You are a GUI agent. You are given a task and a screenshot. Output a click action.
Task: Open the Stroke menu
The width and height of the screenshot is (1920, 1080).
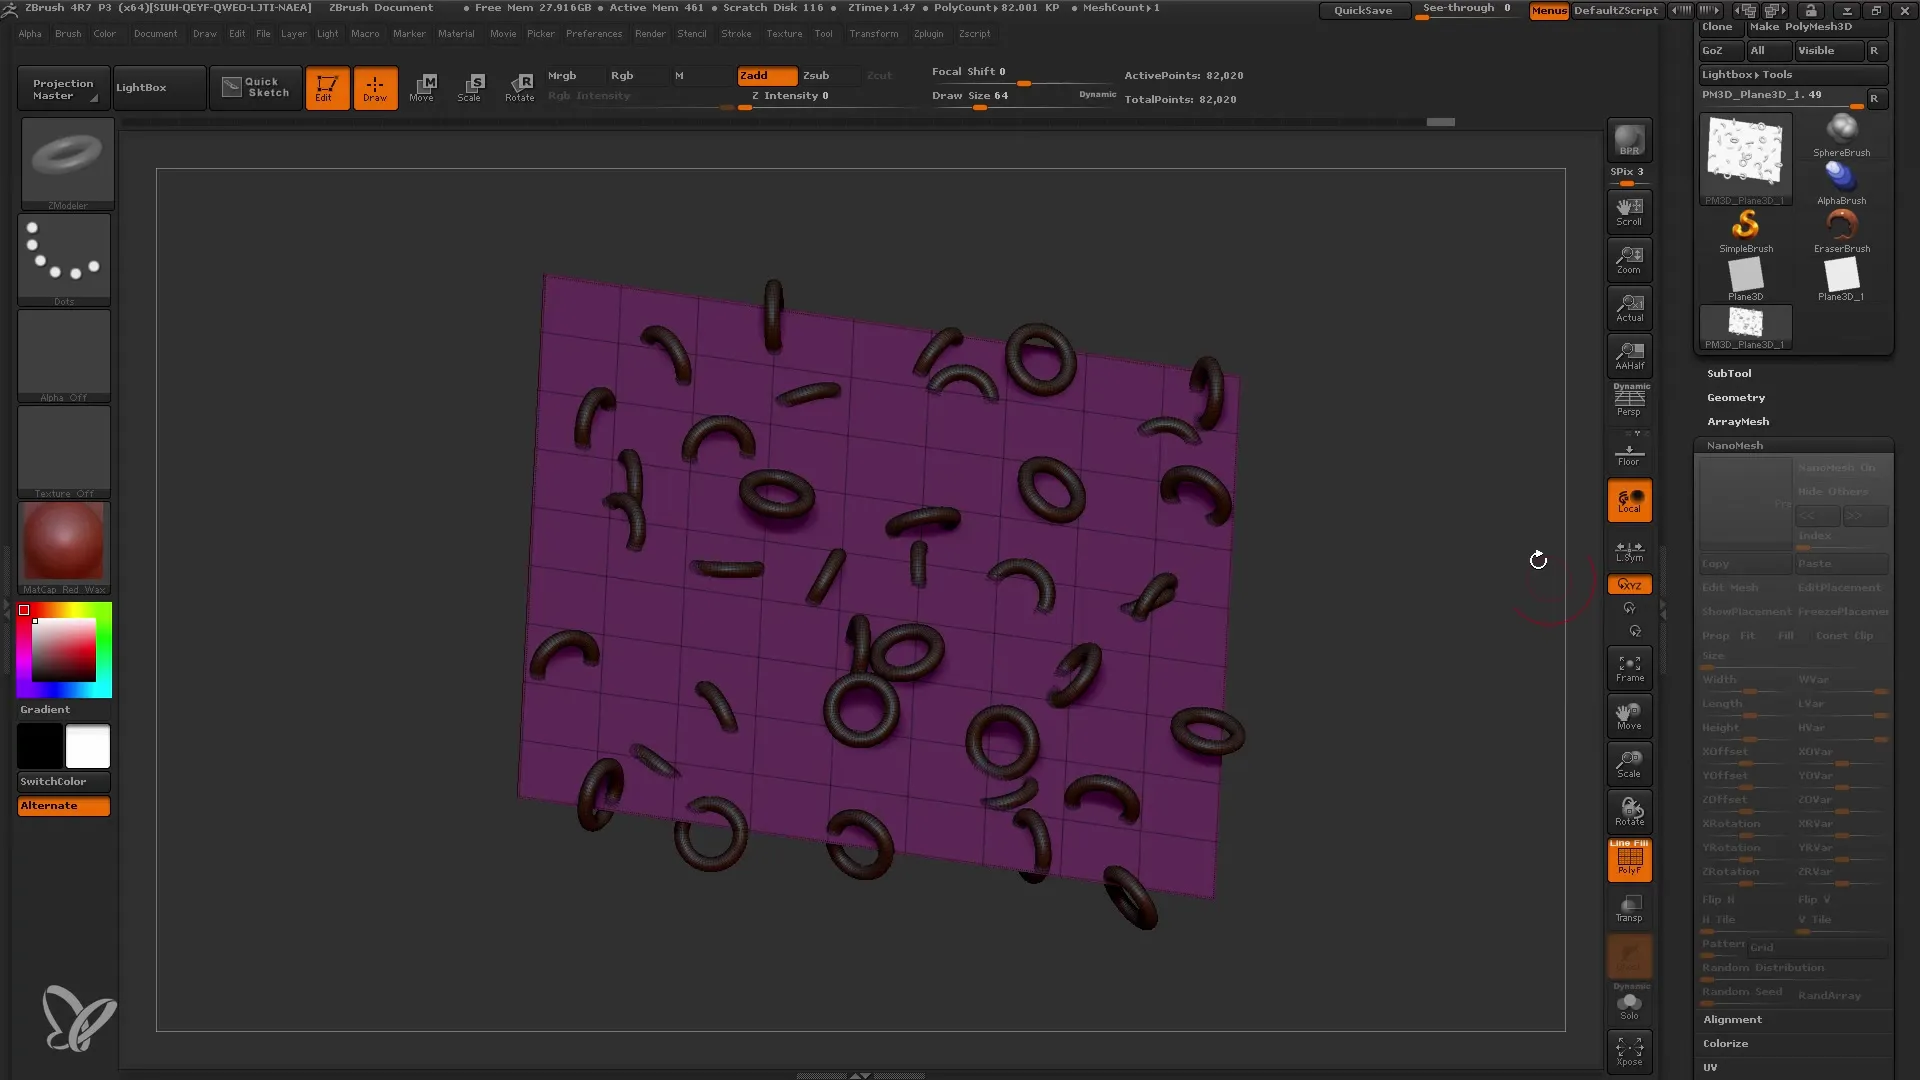click(736, 33)
